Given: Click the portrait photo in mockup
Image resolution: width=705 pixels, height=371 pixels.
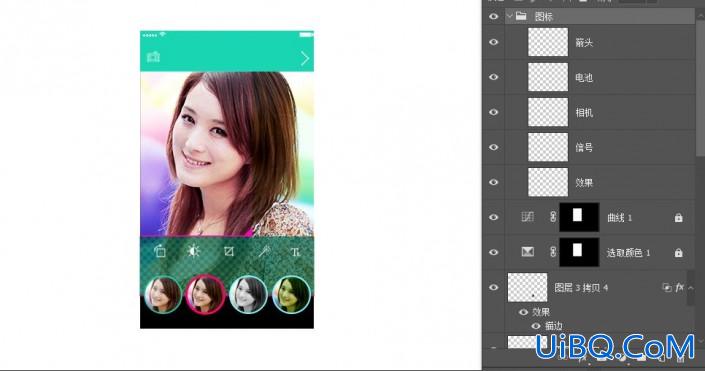Looking at the screenshot, I should [x=227, y=154].
